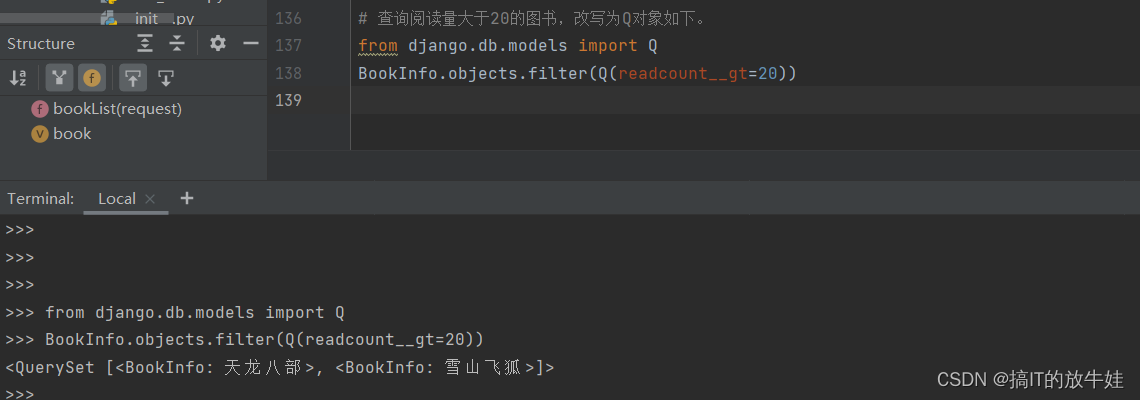Toggle the Show Inherited filter button
Screen dimensions: 1140x400
(x=59, y=78)
